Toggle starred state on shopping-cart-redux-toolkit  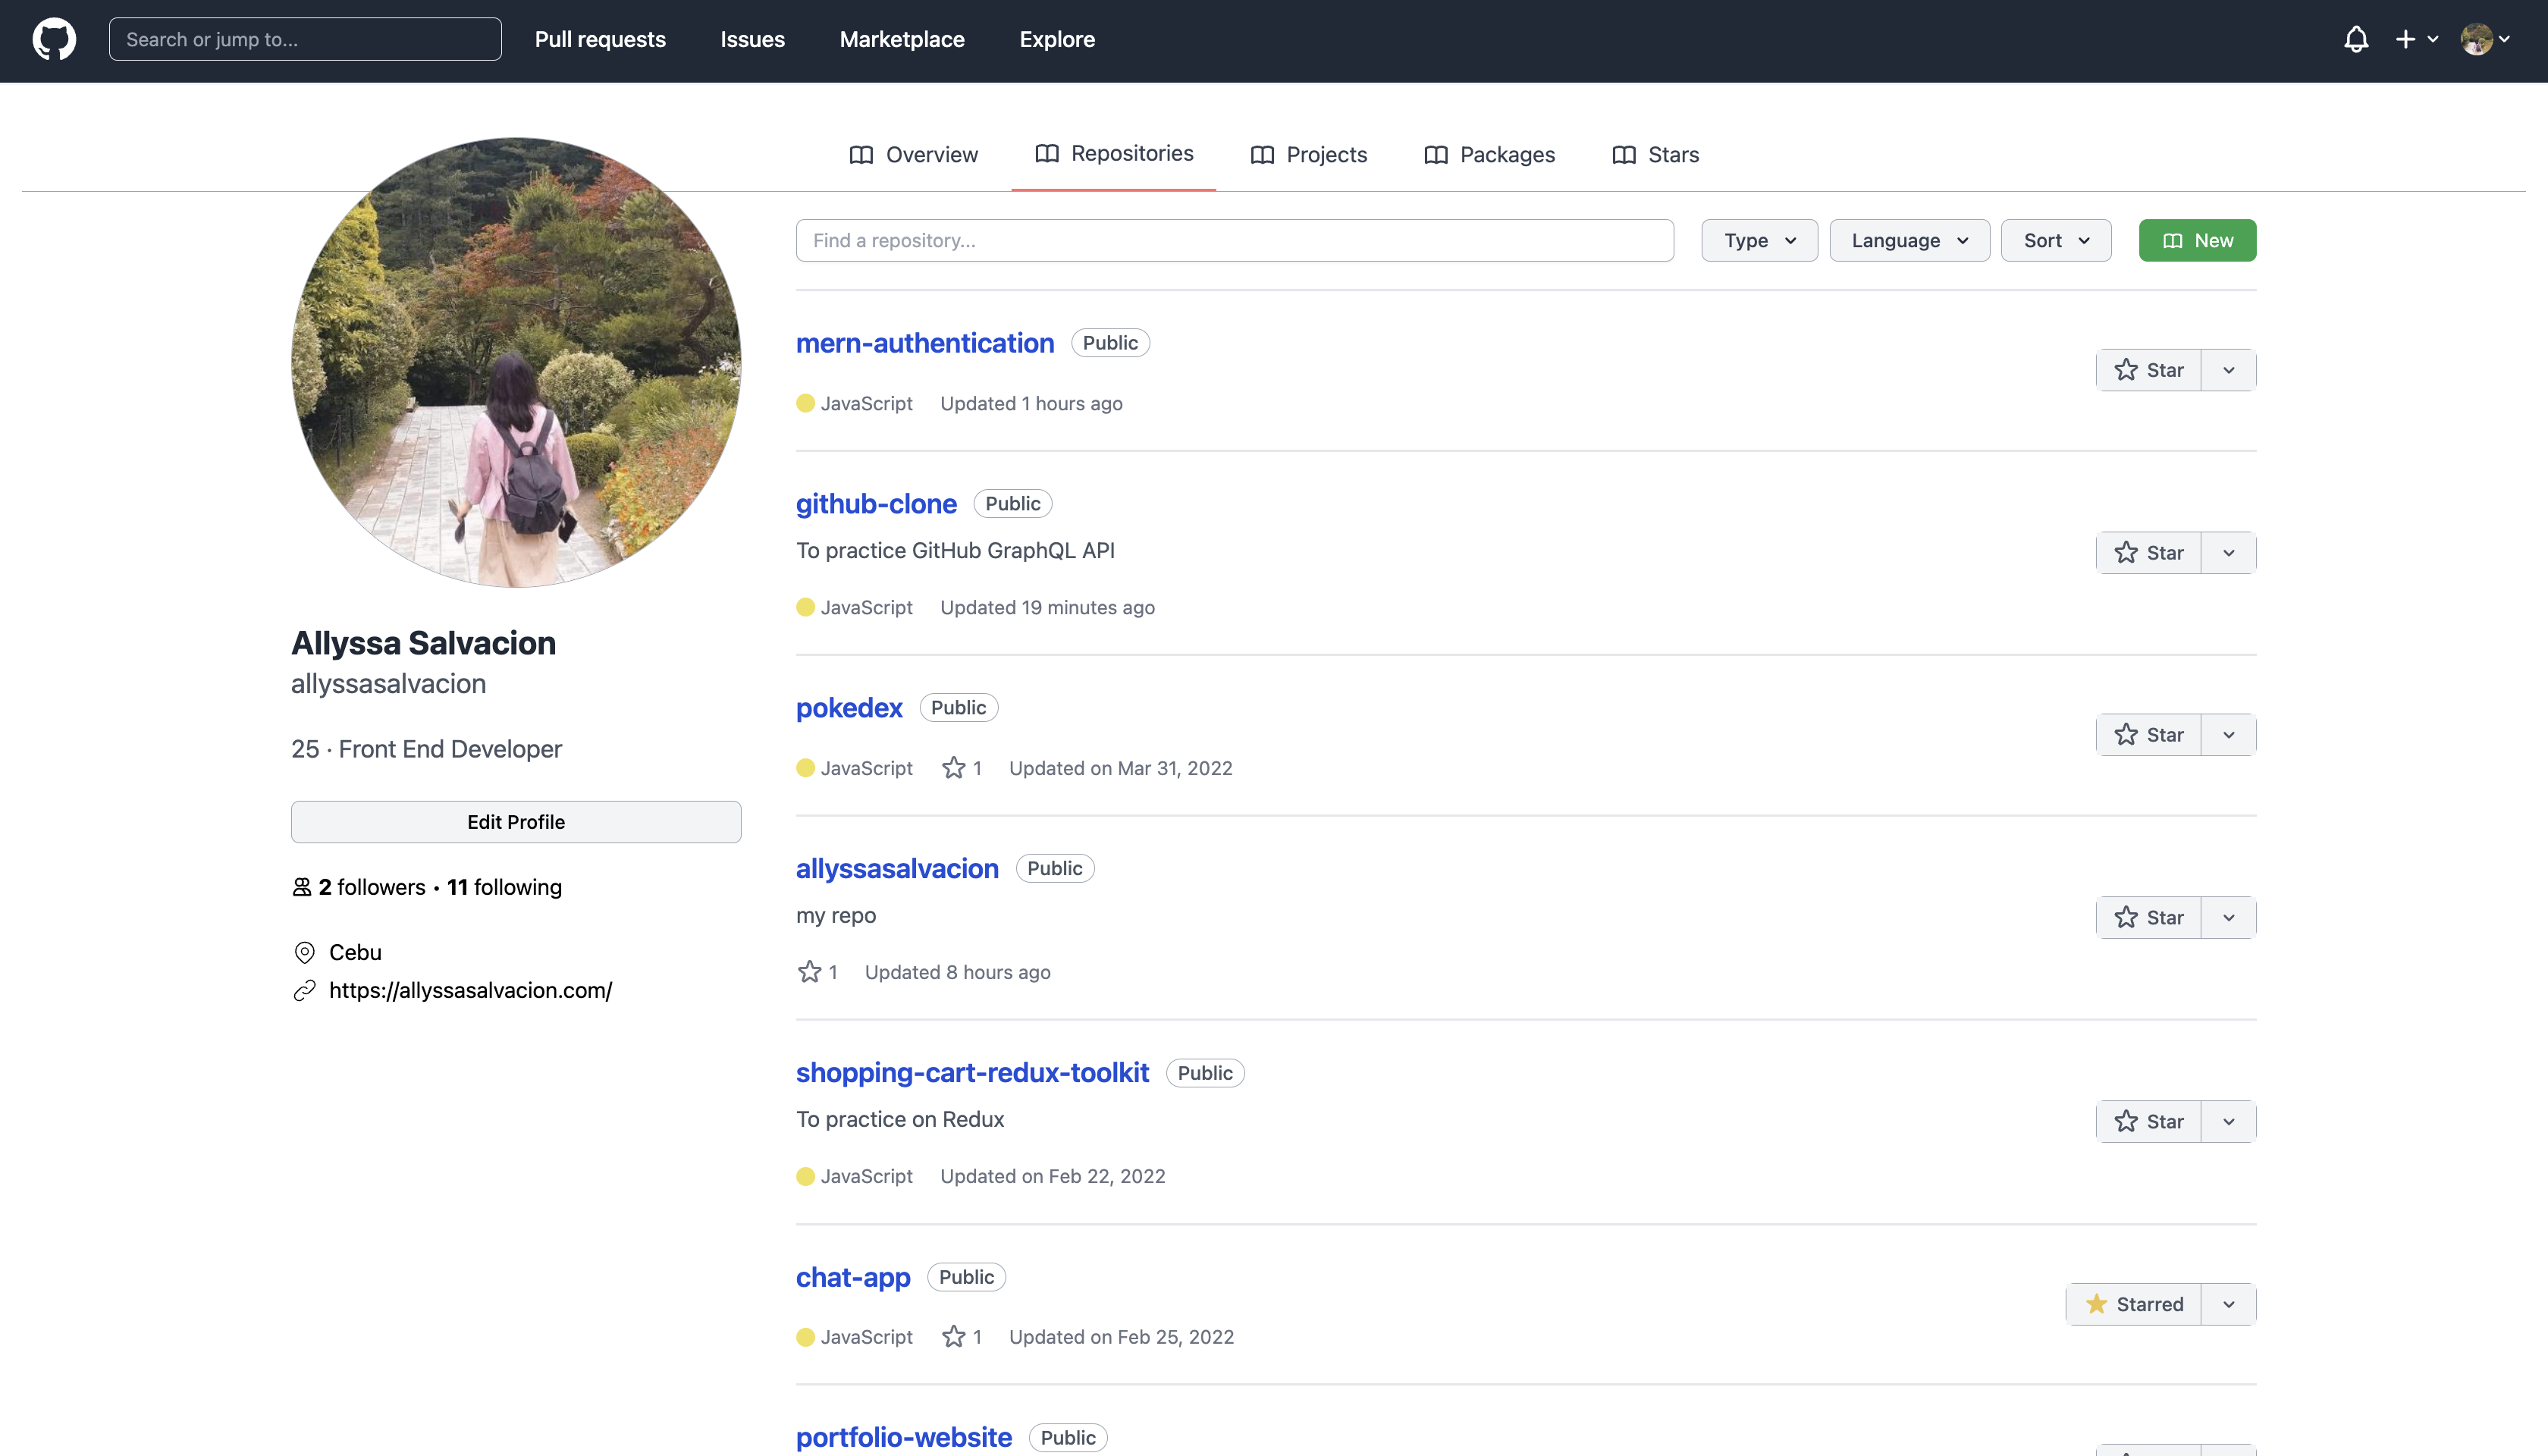click(2149, 1120)
